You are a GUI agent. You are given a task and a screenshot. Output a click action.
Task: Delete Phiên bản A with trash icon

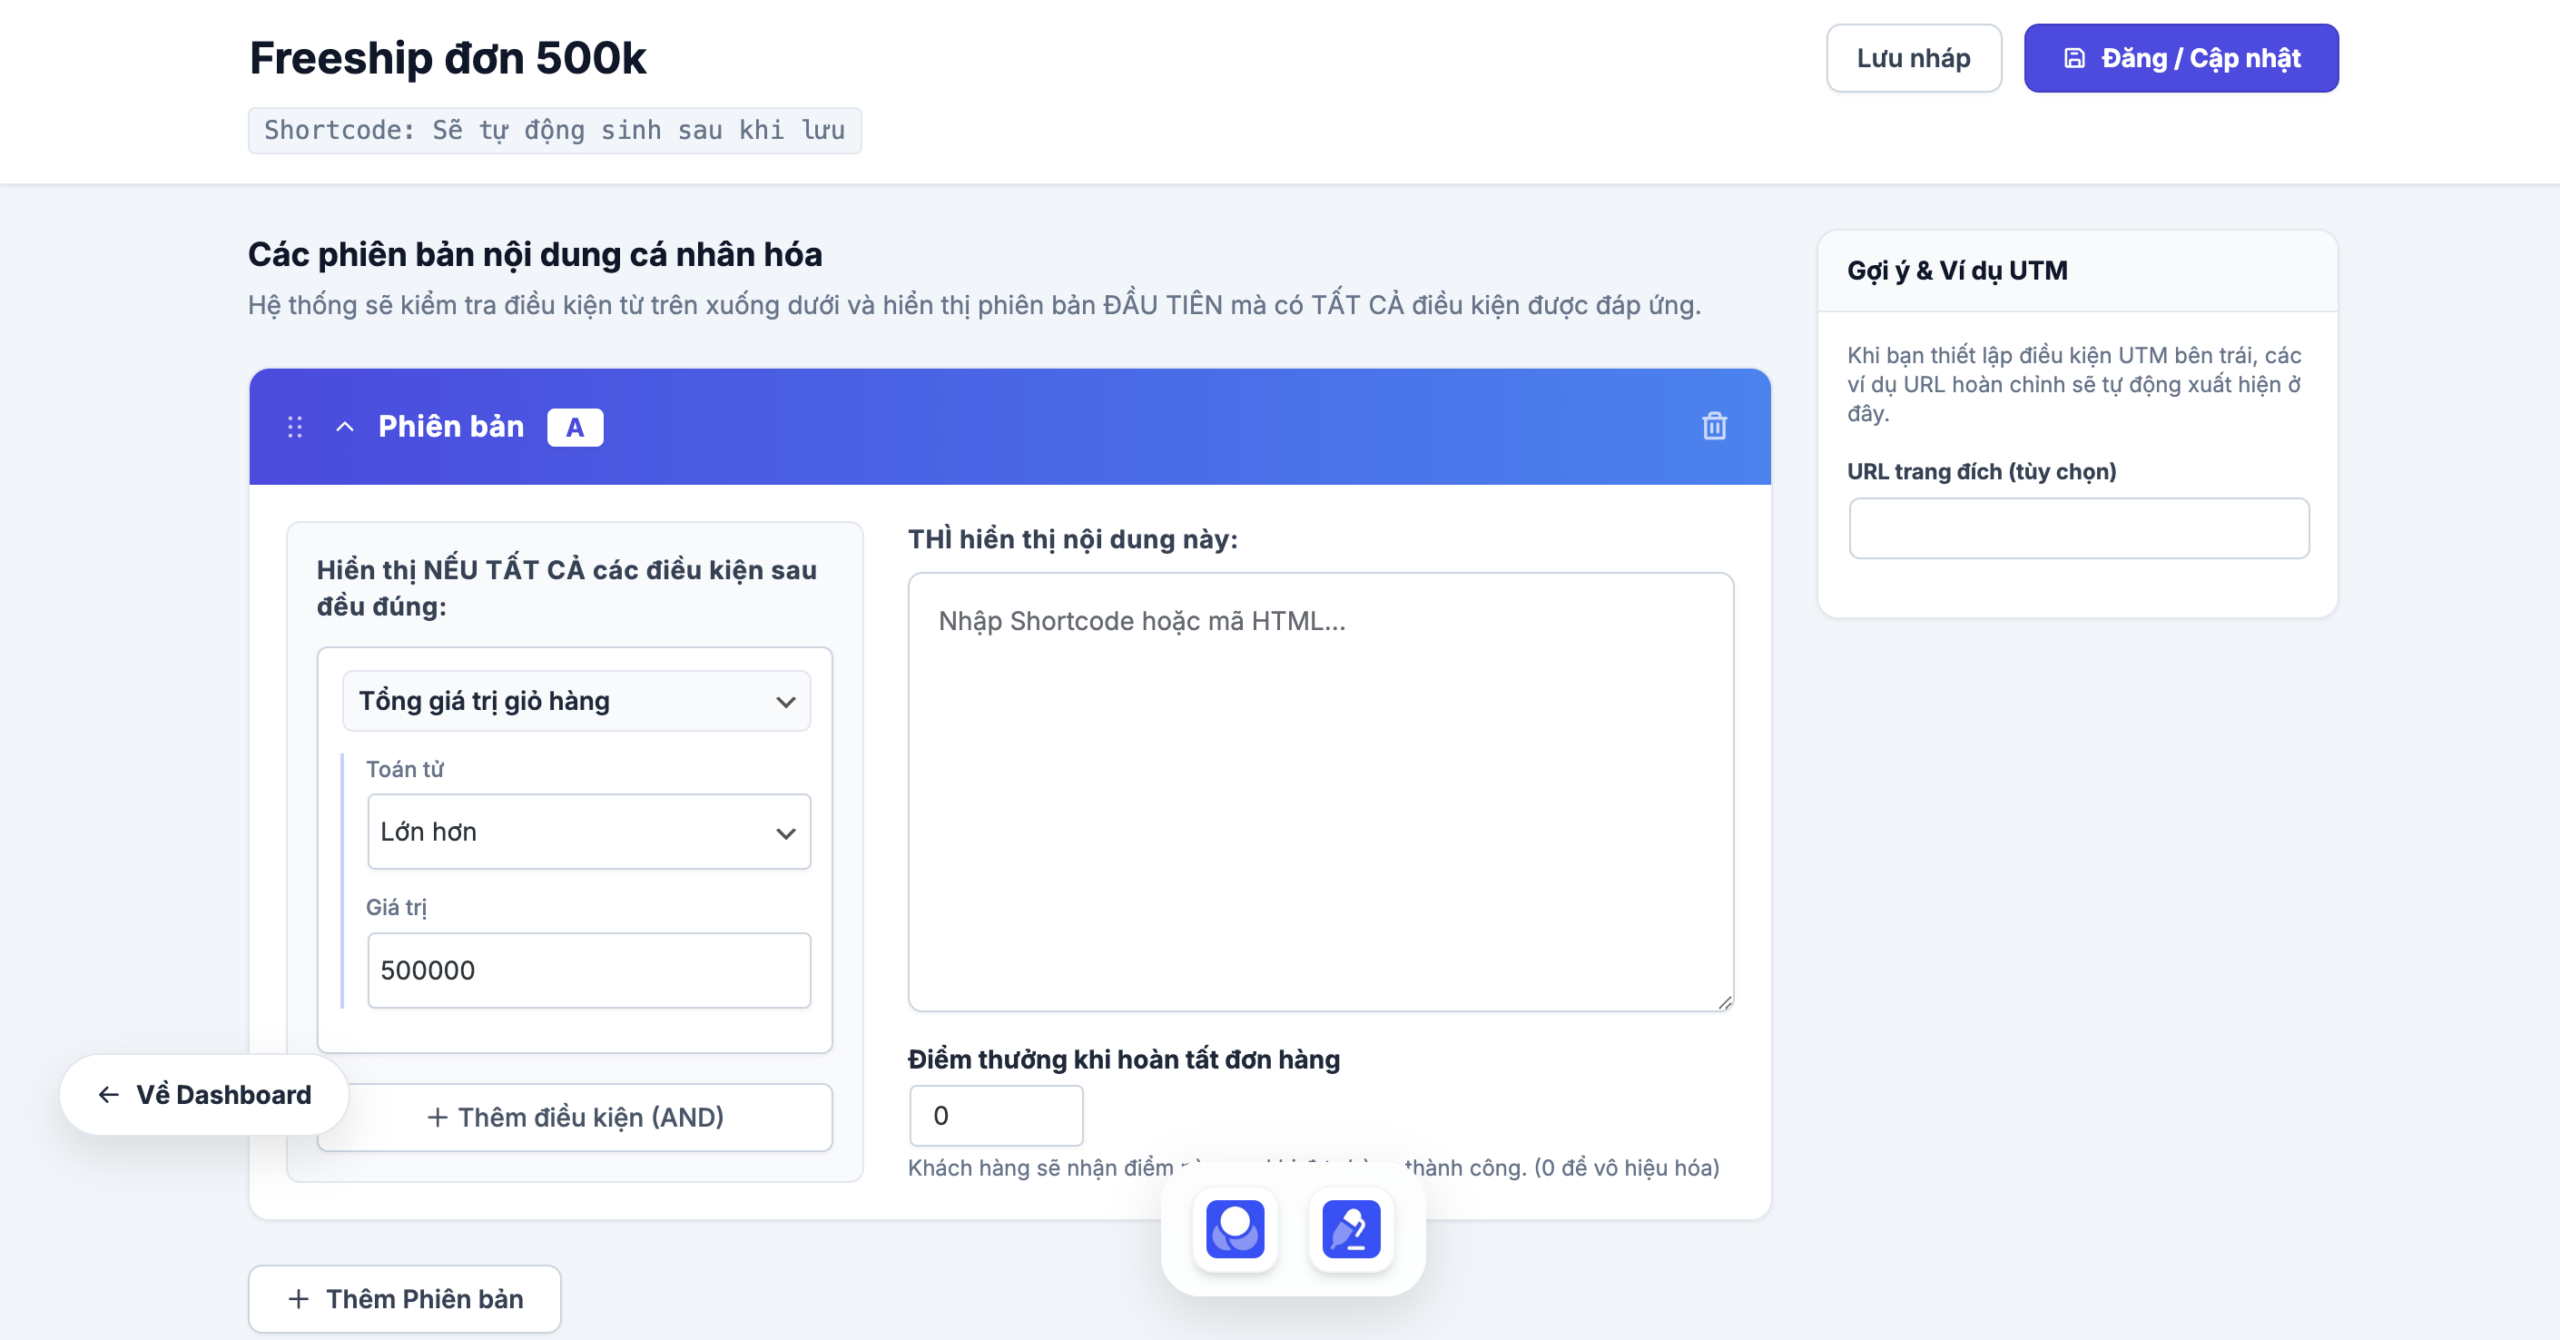click(1714, 427)
